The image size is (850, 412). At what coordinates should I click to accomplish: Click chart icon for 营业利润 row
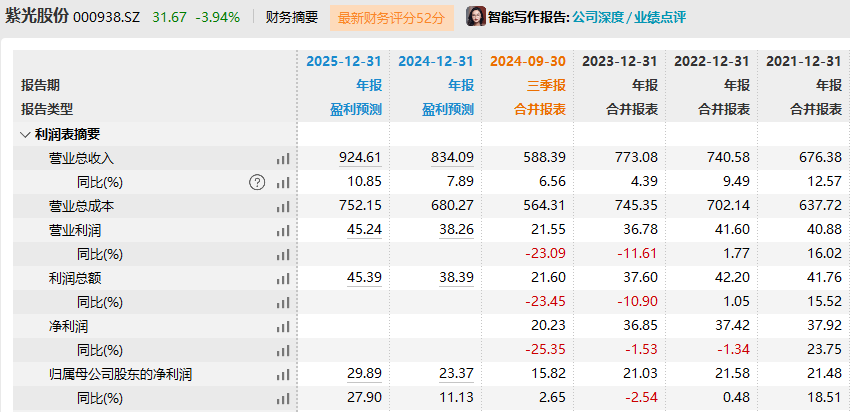click(283, 230)
